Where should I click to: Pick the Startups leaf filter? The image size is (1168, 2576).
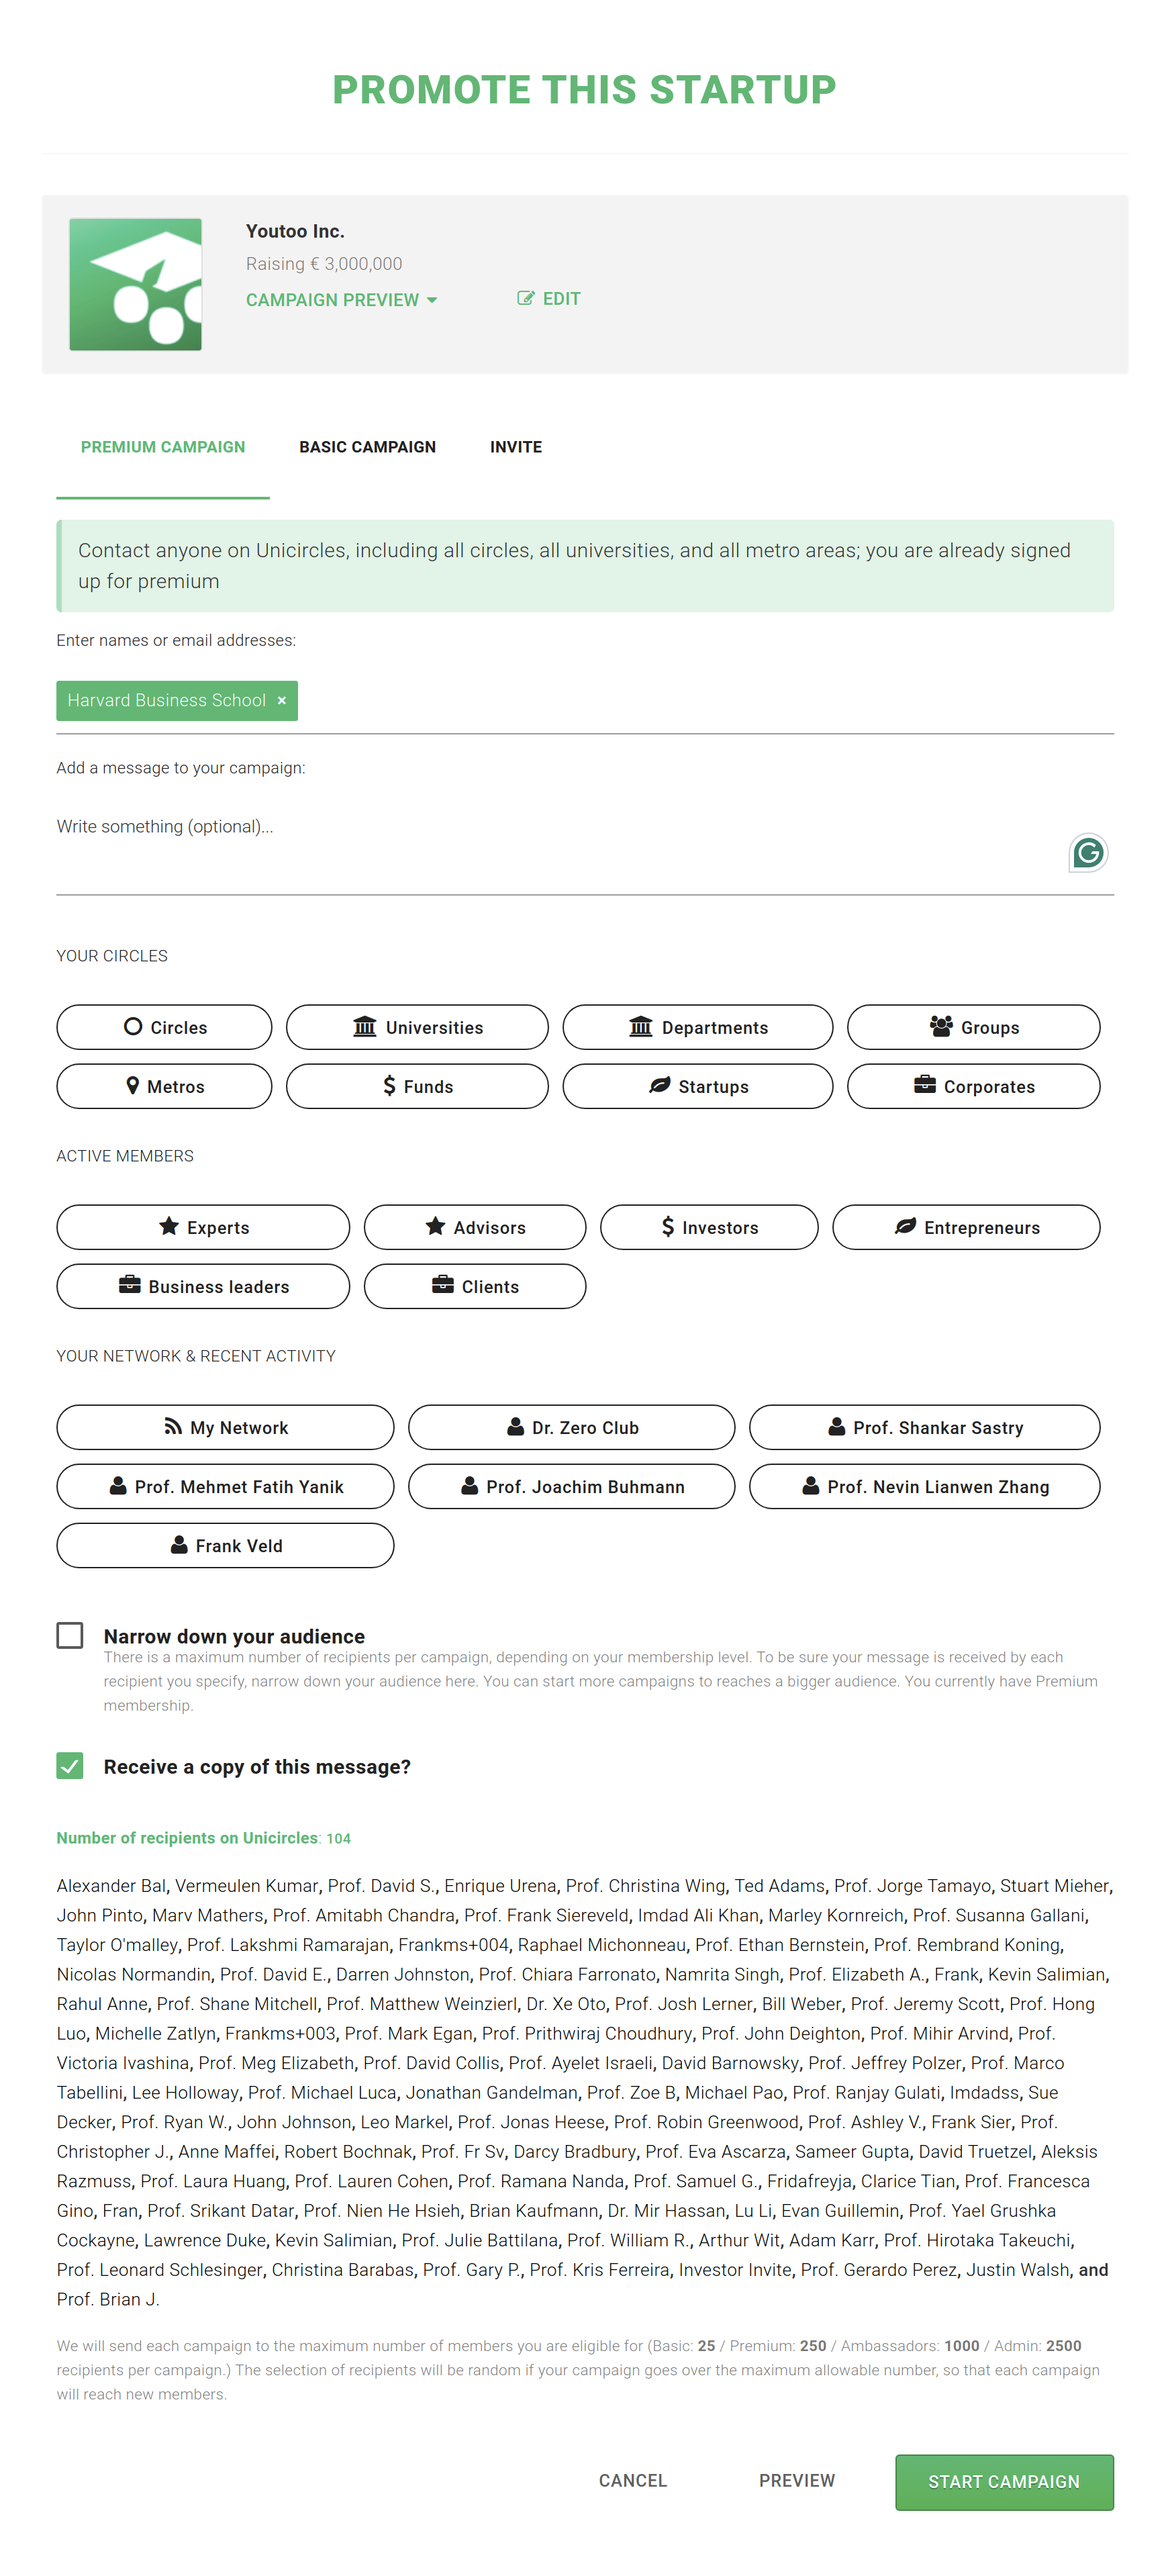[697, 1086]
